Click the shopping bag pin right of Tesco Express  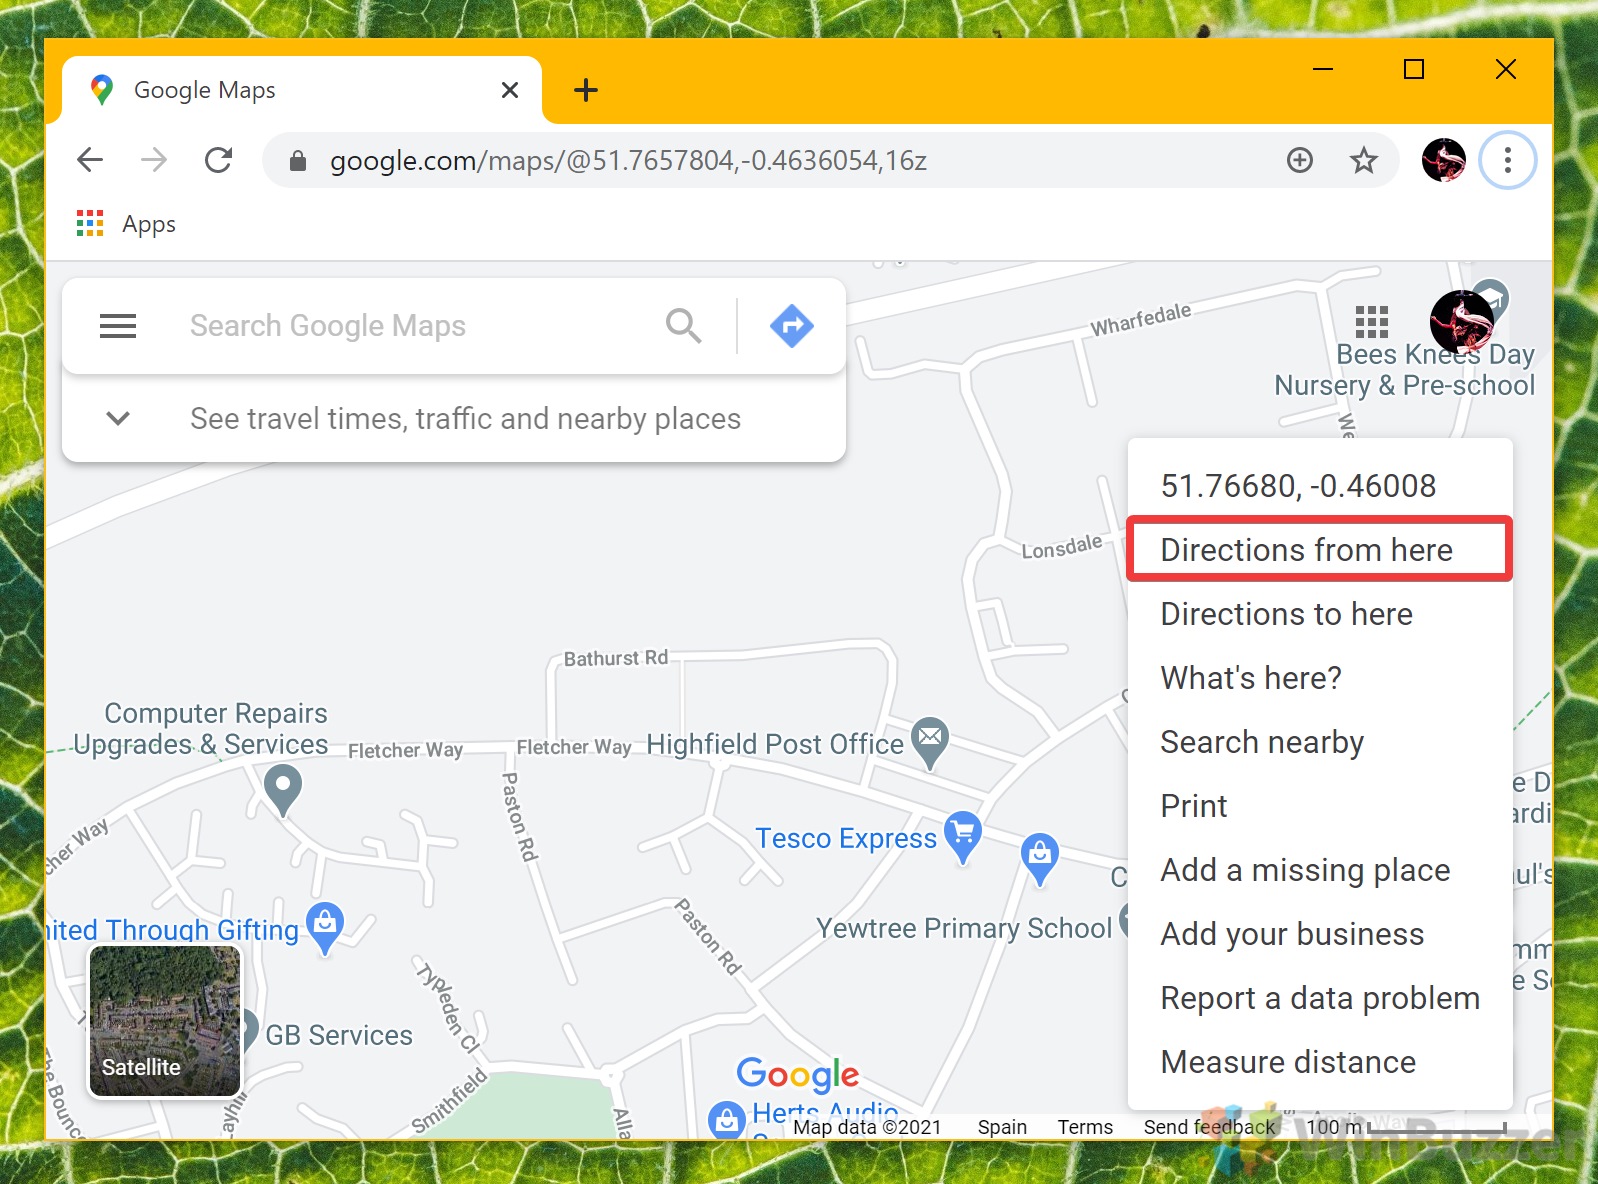click(x=1040, y=859)
